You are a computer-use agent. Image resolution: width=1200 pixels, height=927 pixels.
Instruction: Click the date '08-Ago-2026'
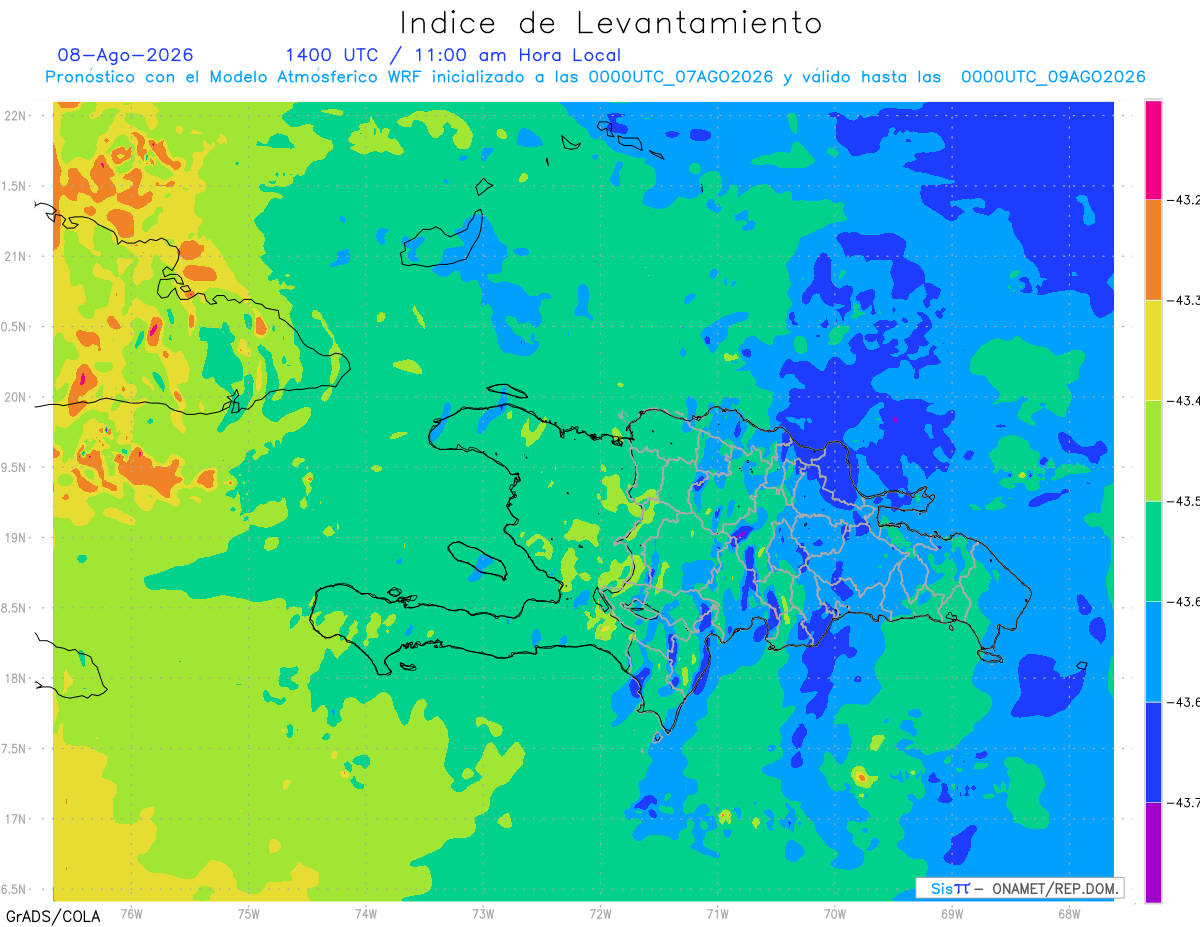pyautogui.click(x=126, y=55)
